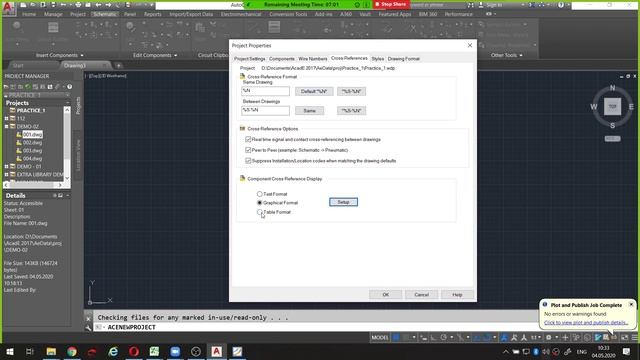
Task: Open Google Chrome from taskbar
Action: (72, 351)
